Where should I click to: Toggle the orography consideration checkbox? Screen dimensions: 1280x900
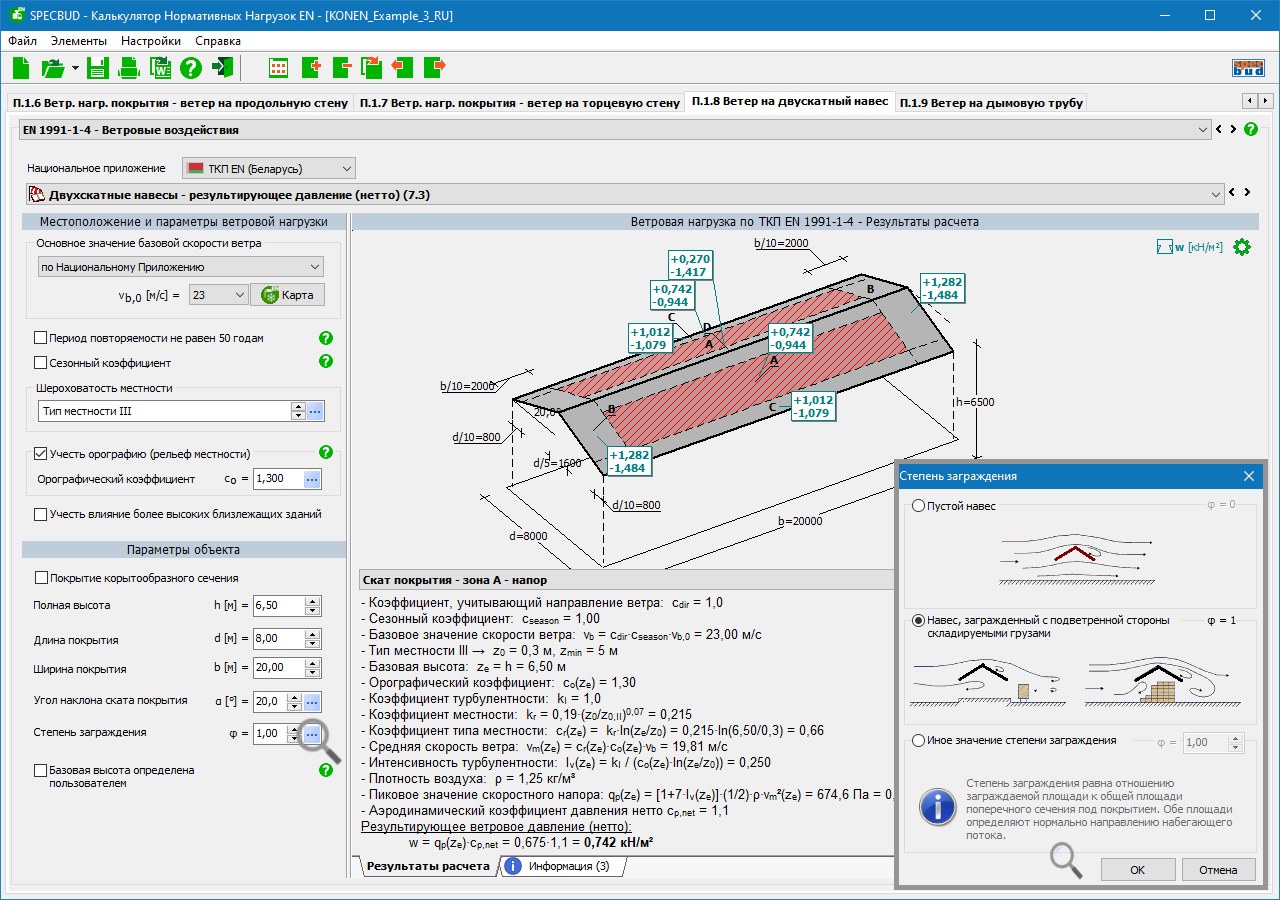[41, 453]
